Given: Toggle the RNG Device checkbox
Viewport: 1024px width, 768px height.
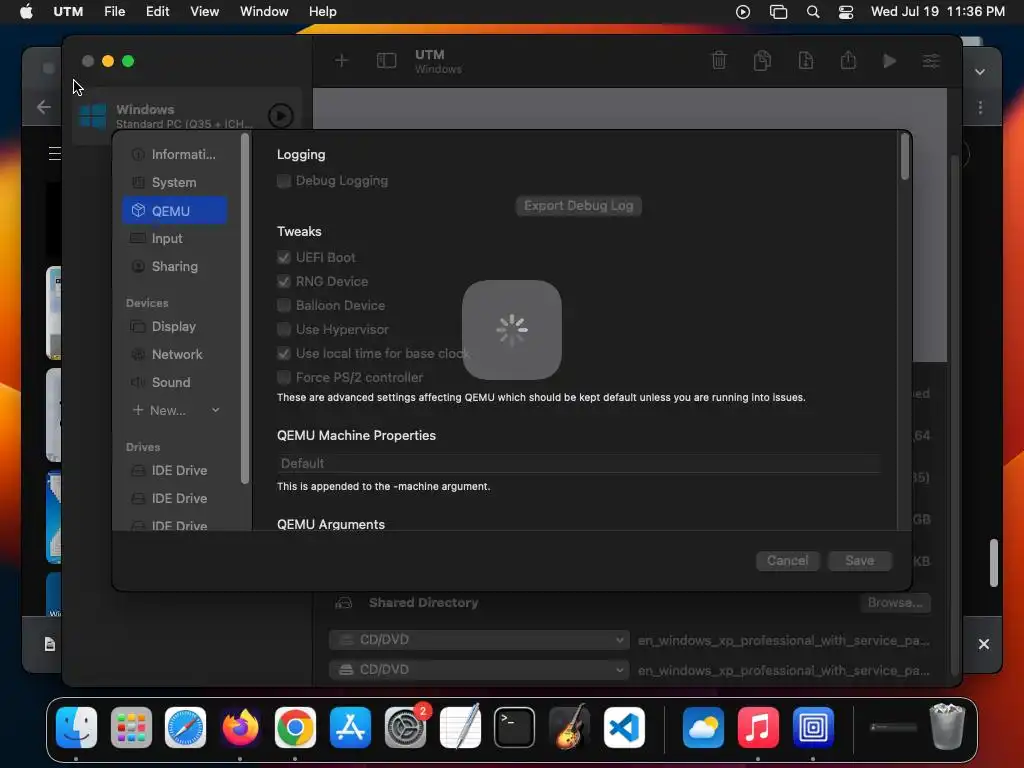Looking at the screenshot, I should (x=283, y=281).
